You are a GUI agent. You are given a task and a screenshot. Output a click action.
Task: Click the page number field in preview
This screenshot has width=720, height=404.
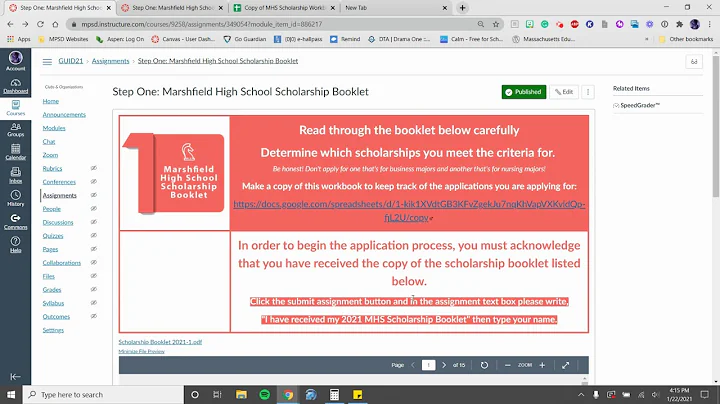tap(428, 365)
